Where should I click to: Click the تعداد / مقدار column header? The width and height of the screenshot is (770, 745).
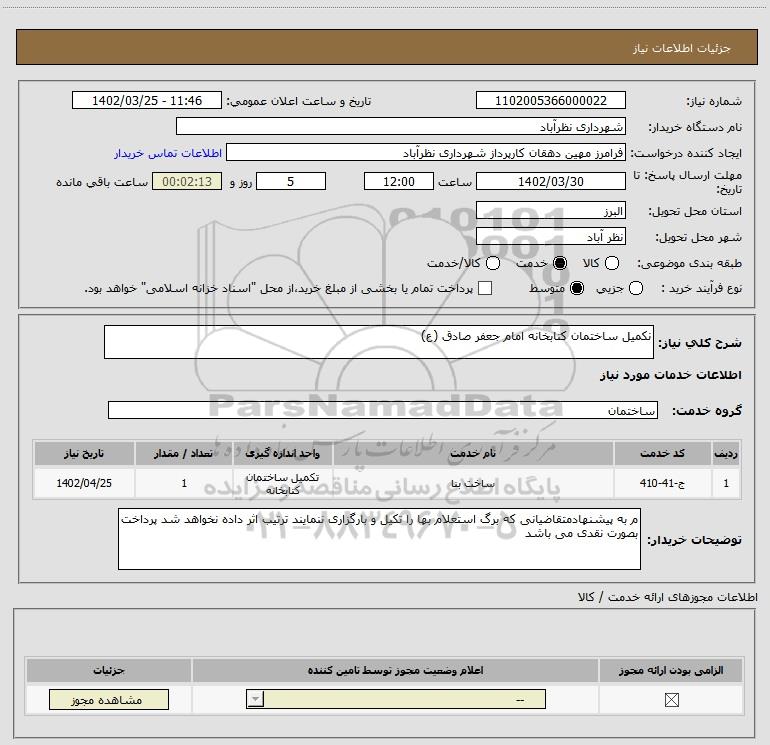click(184, 453)
